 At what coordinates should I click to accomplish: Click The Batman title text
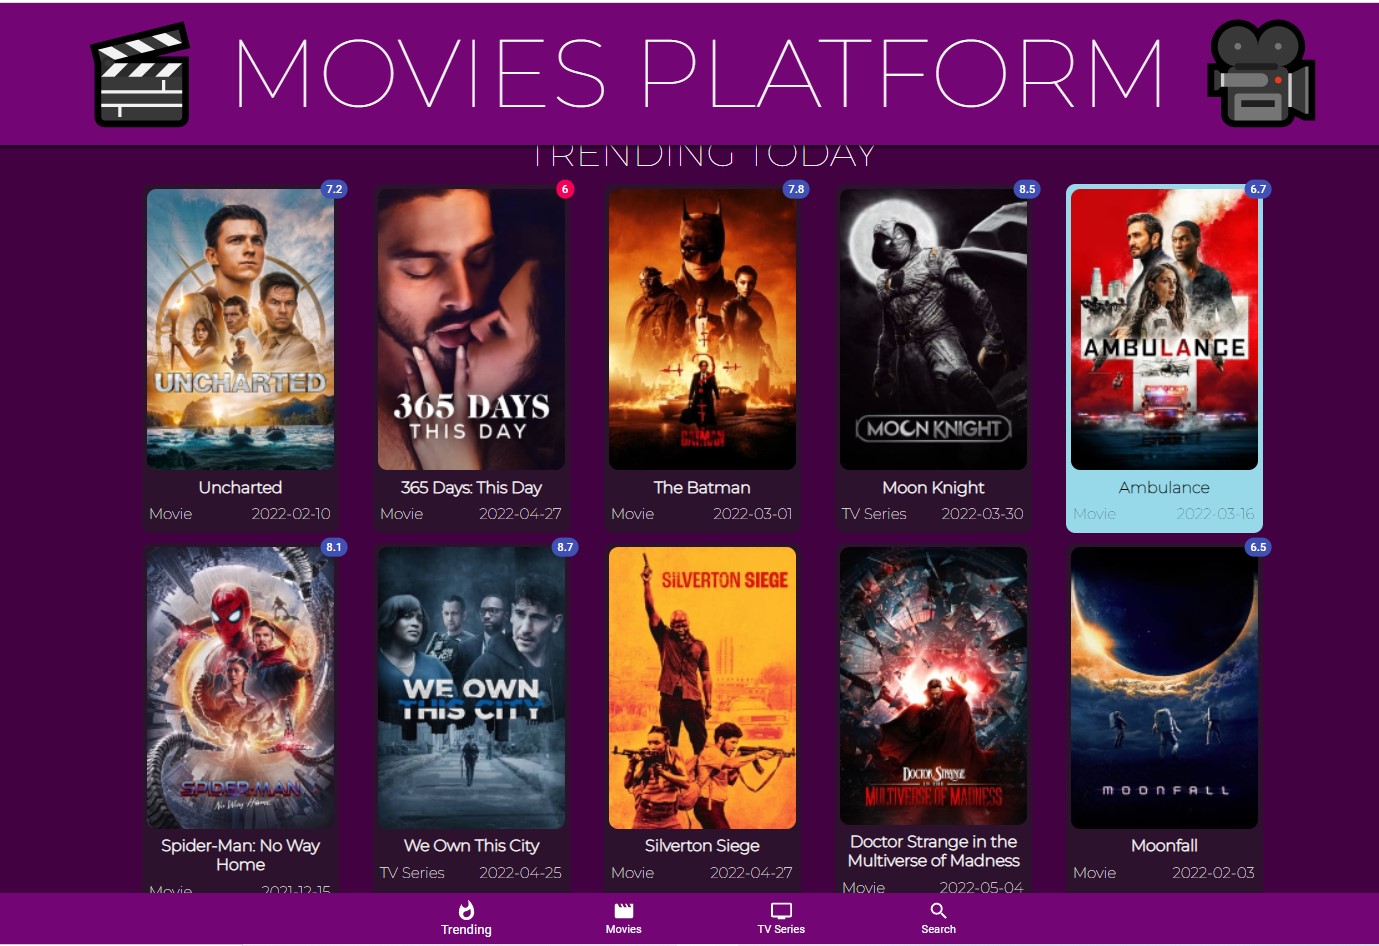tap(702, 487)
